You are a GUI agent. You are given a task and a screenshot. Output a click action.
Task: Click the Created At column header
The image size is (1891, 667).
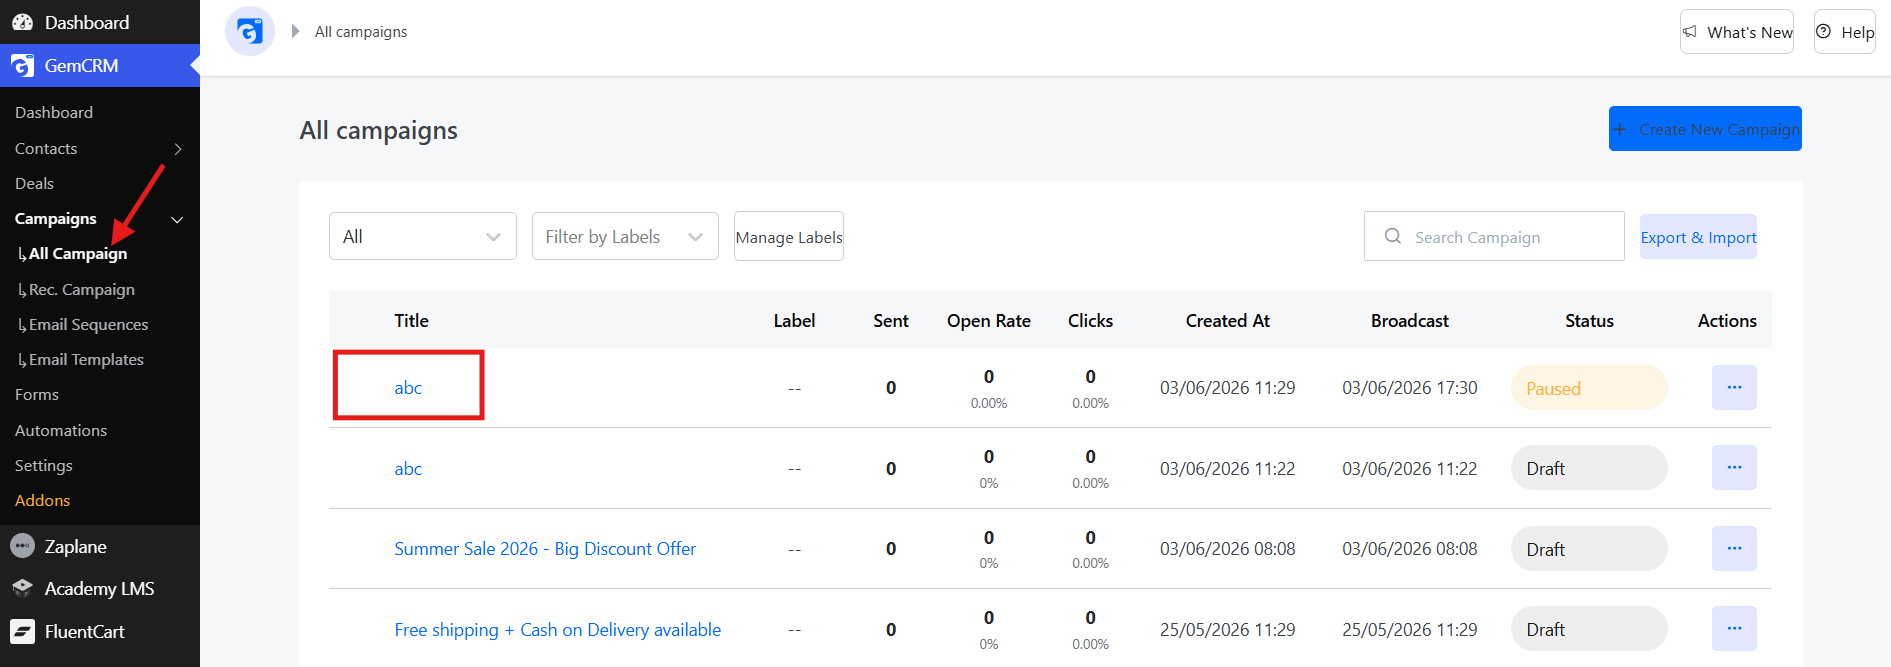point(1228,321)
